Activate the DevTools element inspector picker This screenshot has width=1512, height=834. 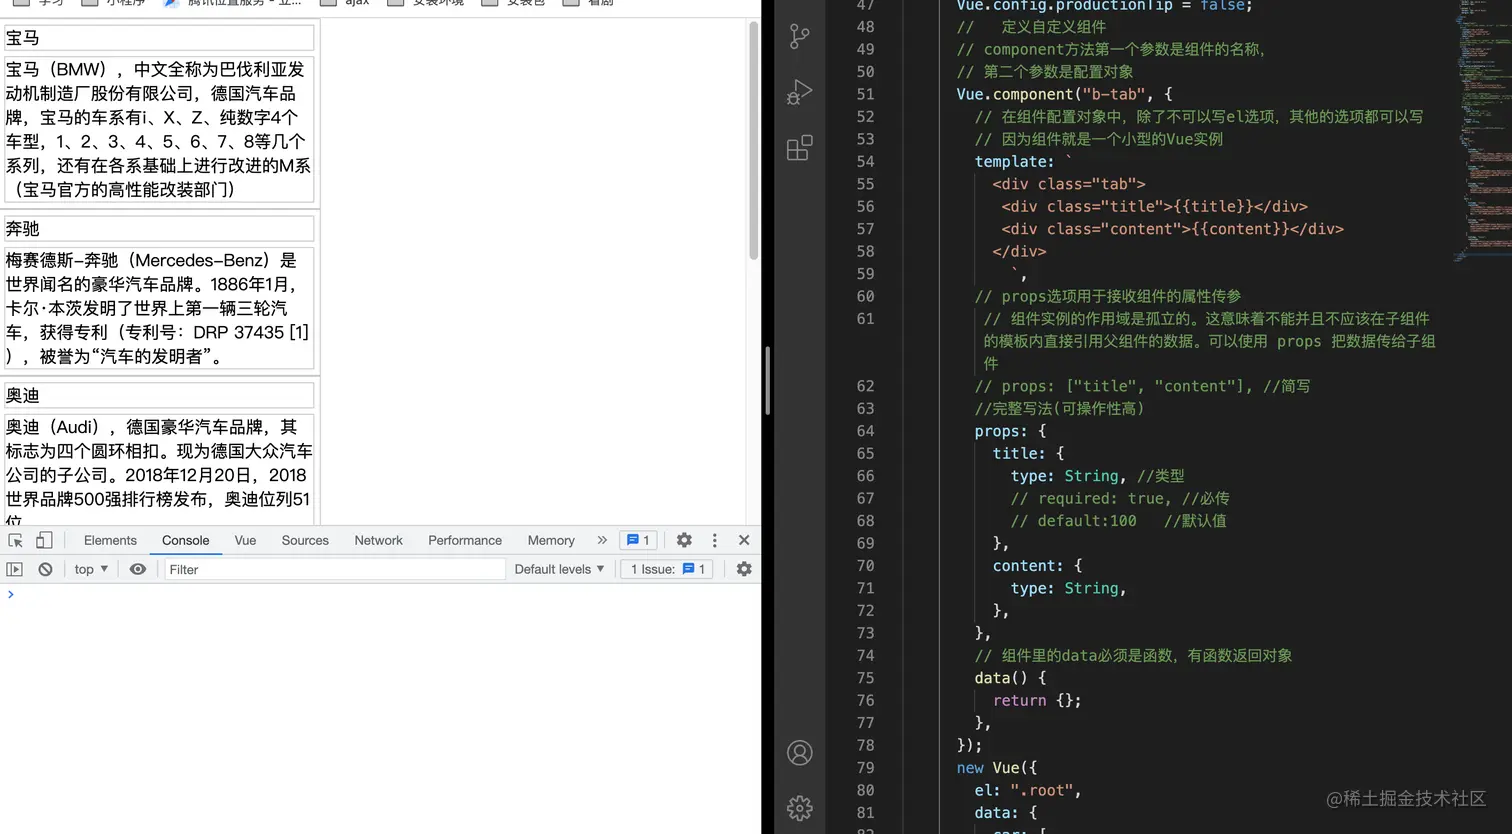coord(15,540)
